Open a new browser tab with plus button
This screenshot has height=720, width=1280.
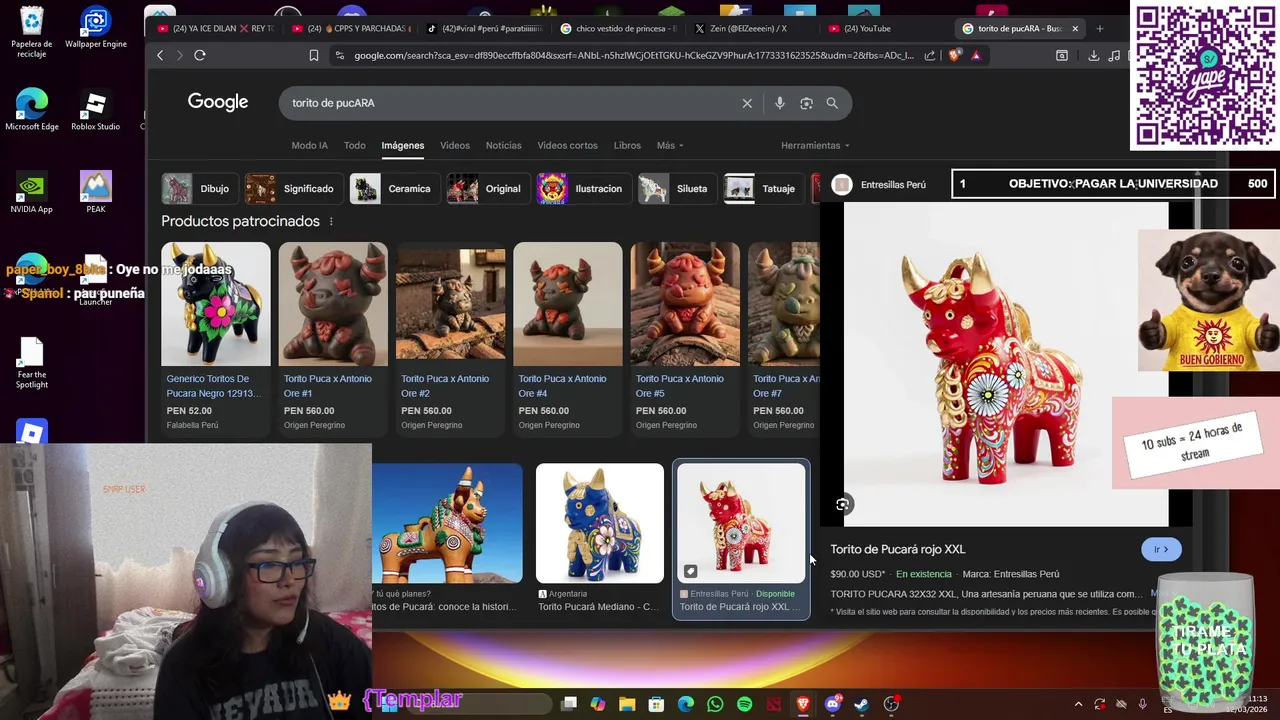click(x=1100, y=28)
